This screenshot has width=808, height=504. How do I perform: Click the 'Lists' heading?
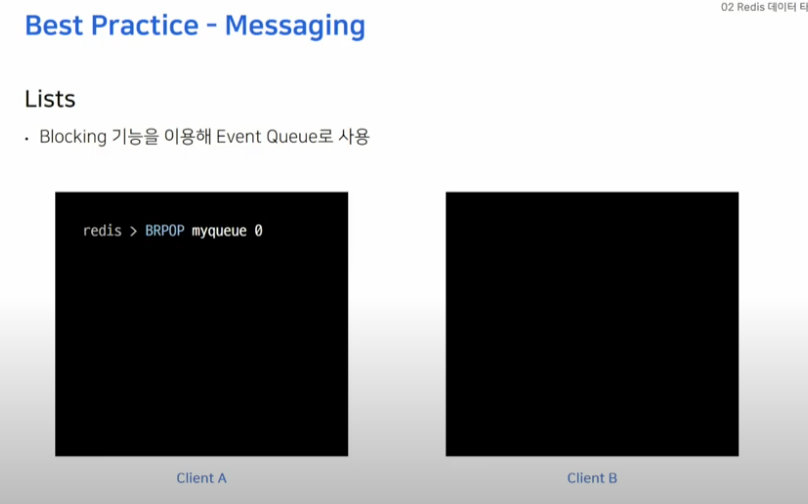pyautogui.click(x=50, y=99)
